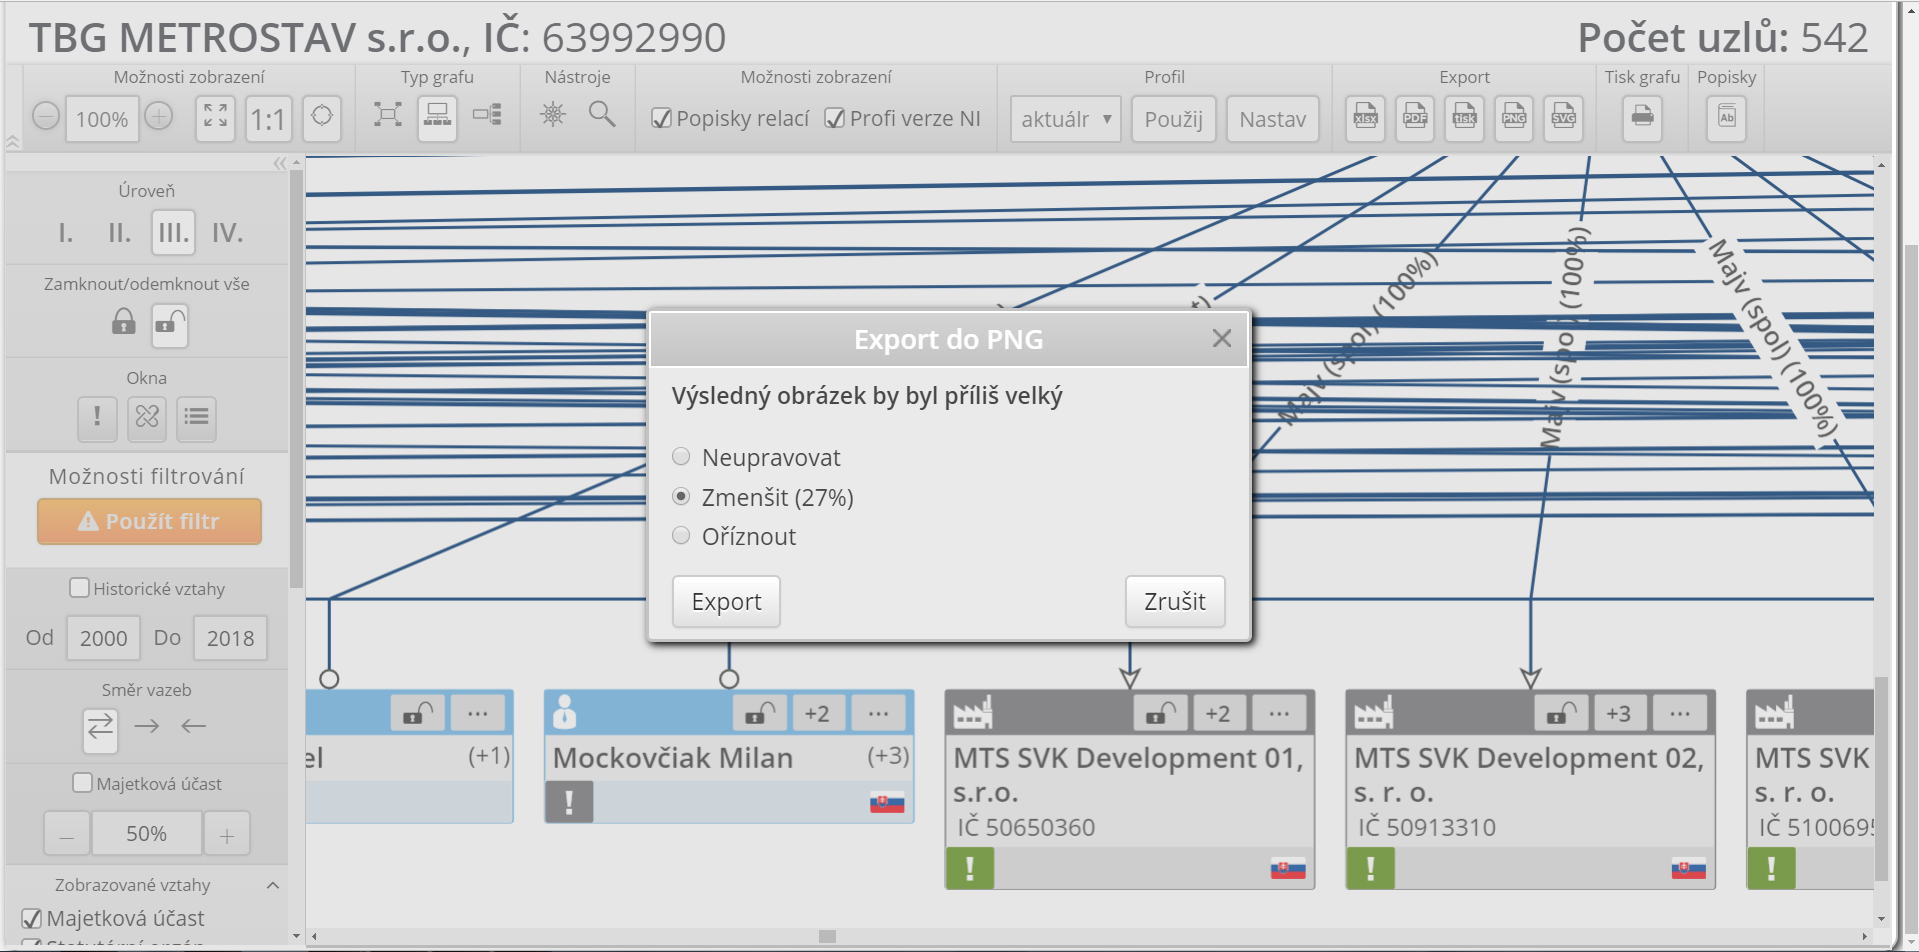Lock all nodes with closed padlock

pyautogui.click(x=123, y=323)
